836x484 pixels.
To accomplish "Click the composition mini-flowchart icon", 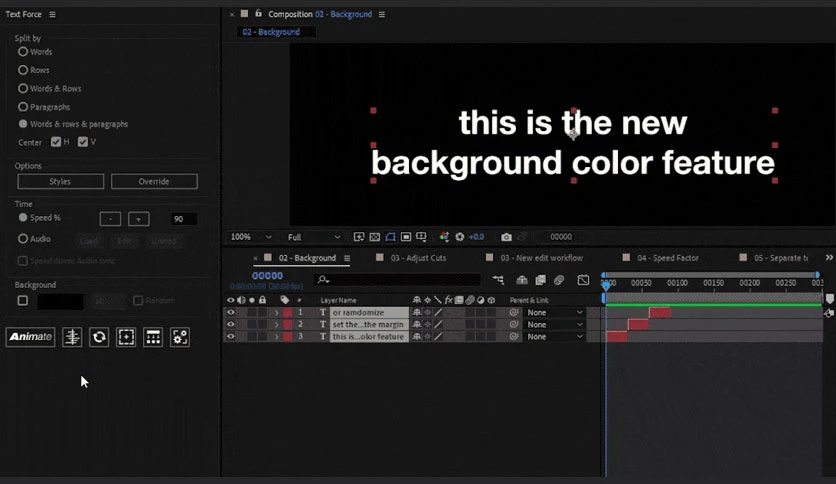I will coord(498,279).
